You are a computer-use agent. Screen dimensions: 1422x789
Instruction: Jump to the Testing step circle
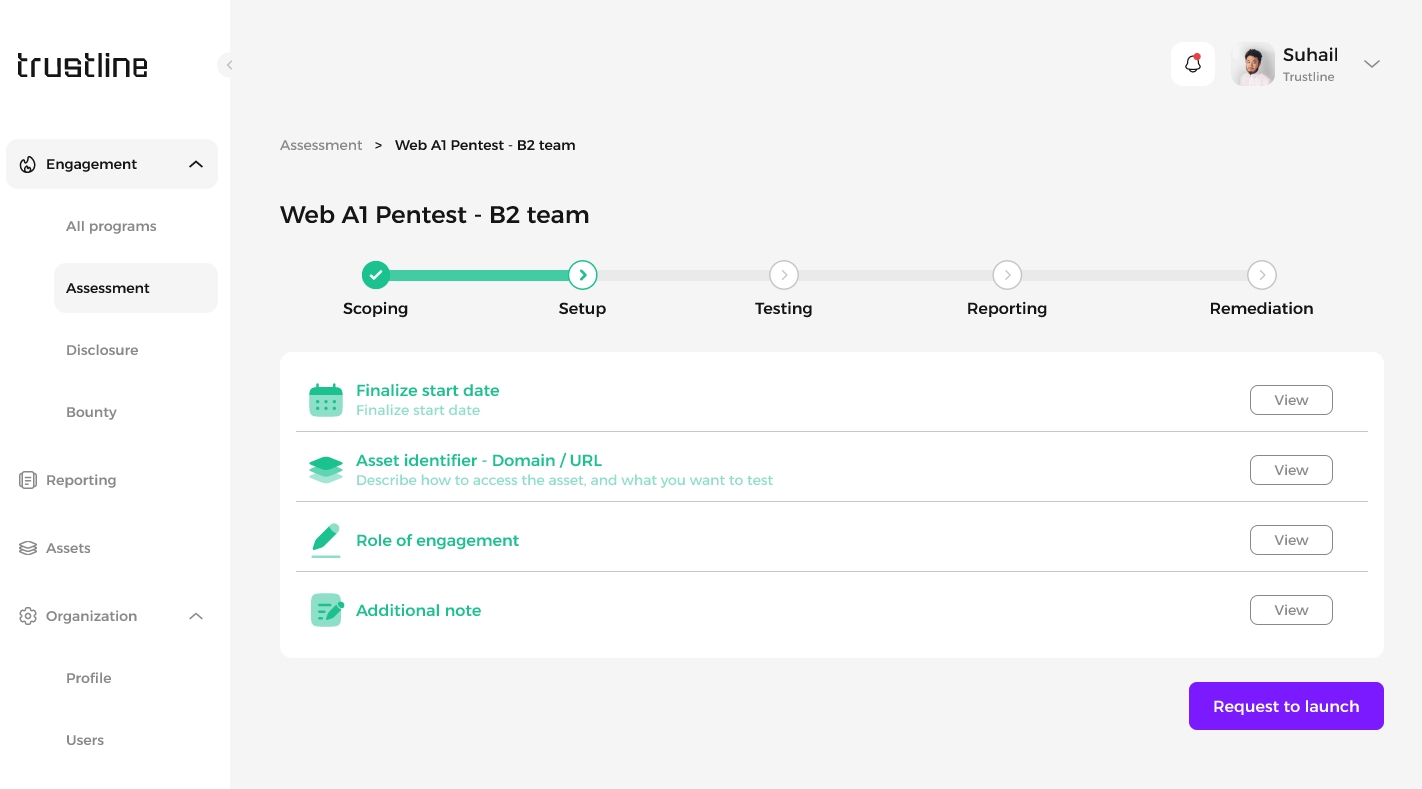pos(783,275)
